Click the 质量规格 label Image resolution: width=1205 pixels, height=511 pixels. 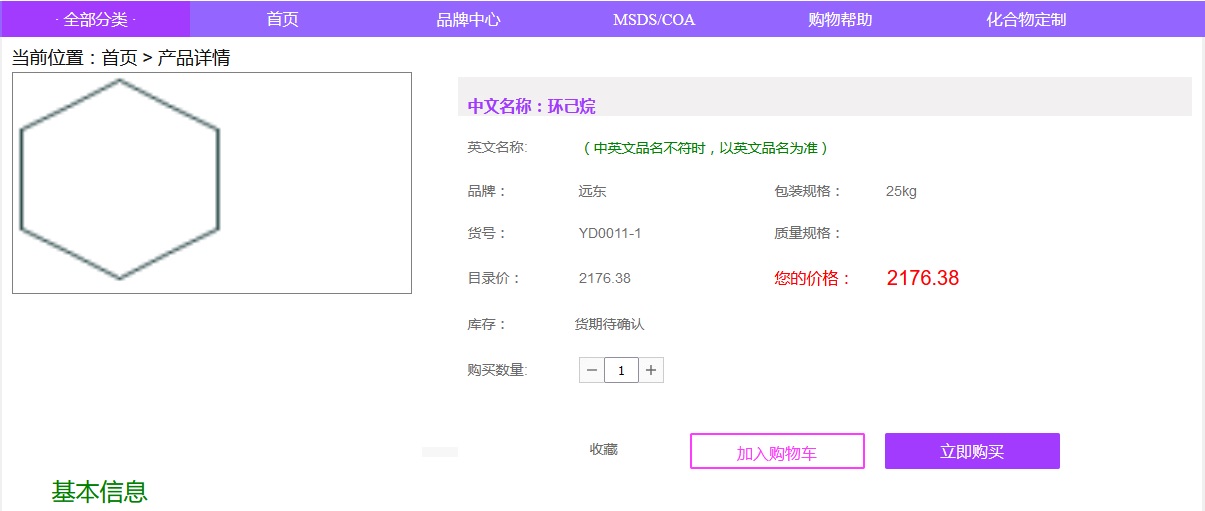(808, 234)
